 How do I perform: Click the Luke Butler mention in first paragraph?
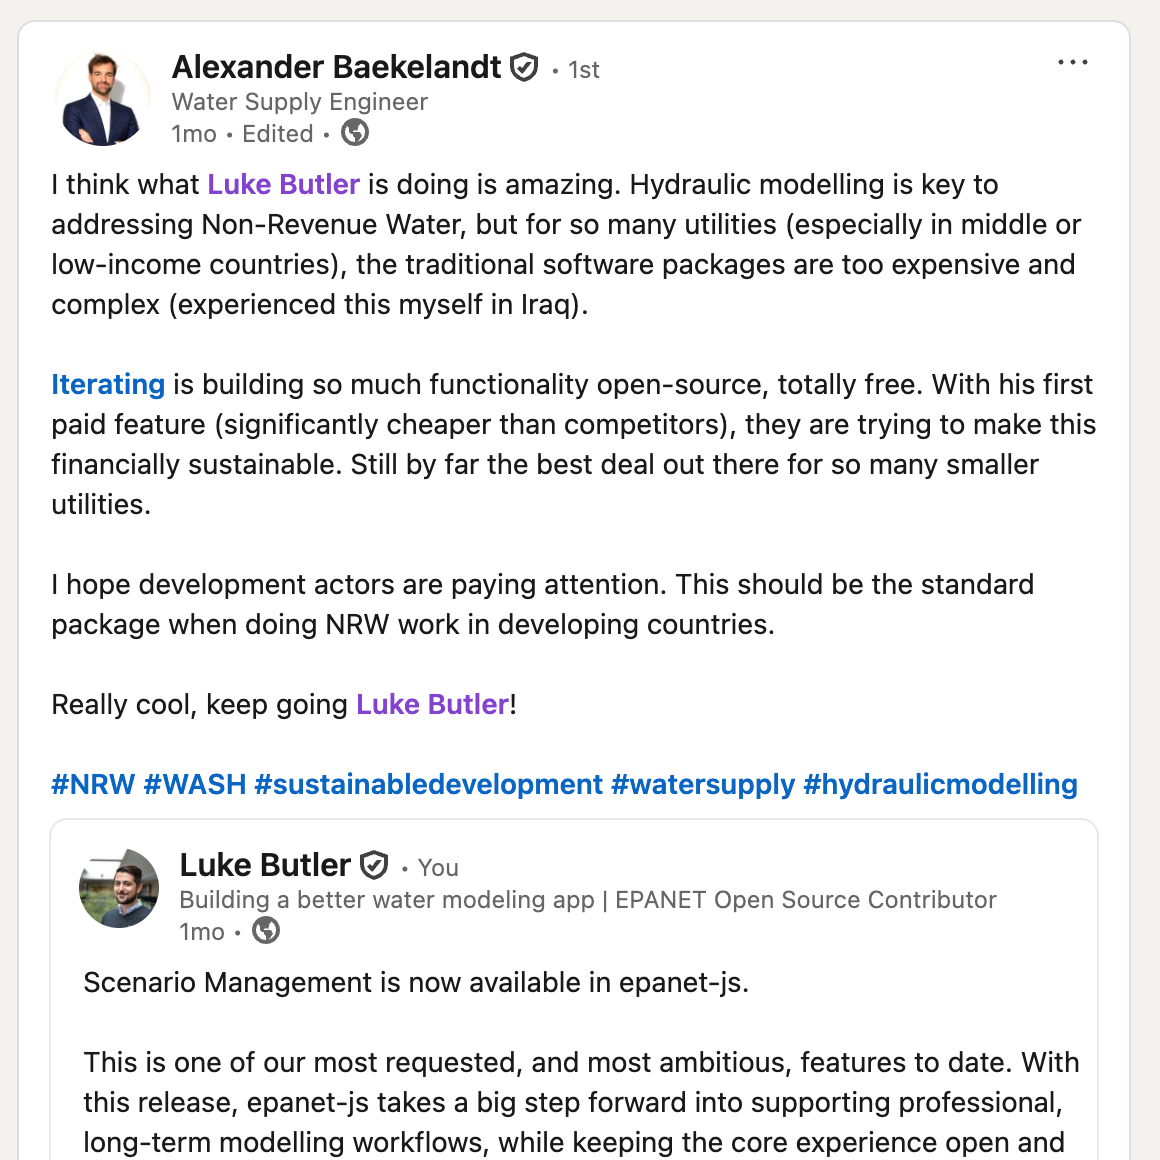pos(283,184)
